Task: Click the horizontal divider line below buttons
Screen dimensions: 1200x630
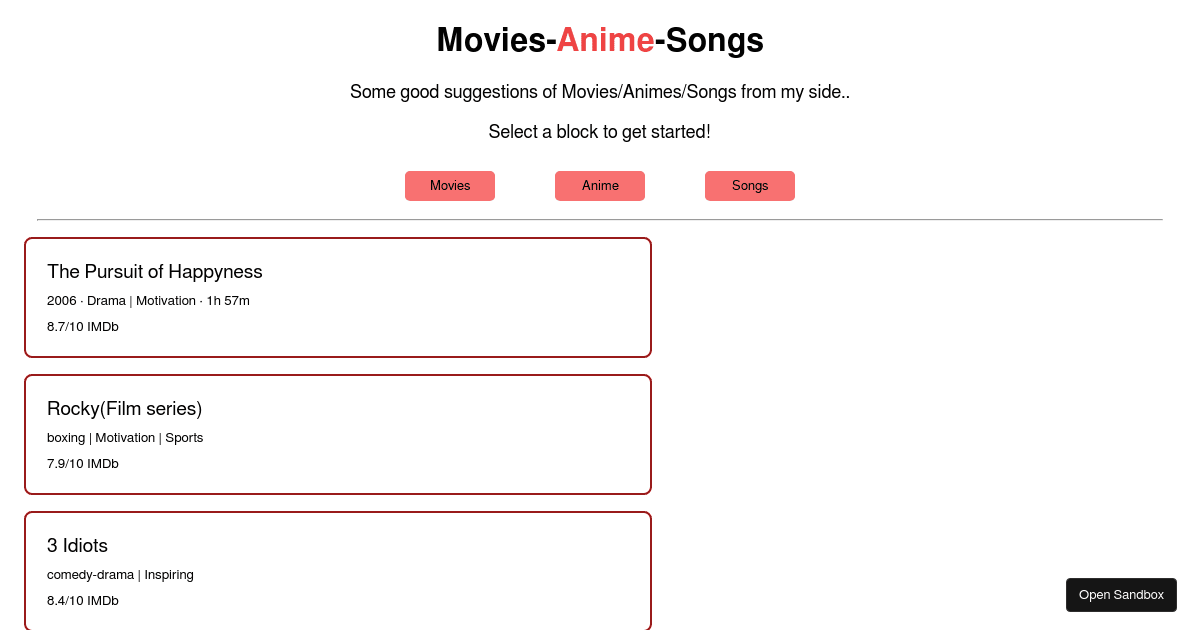Action: pyautogui.click(x=600, y=219)
